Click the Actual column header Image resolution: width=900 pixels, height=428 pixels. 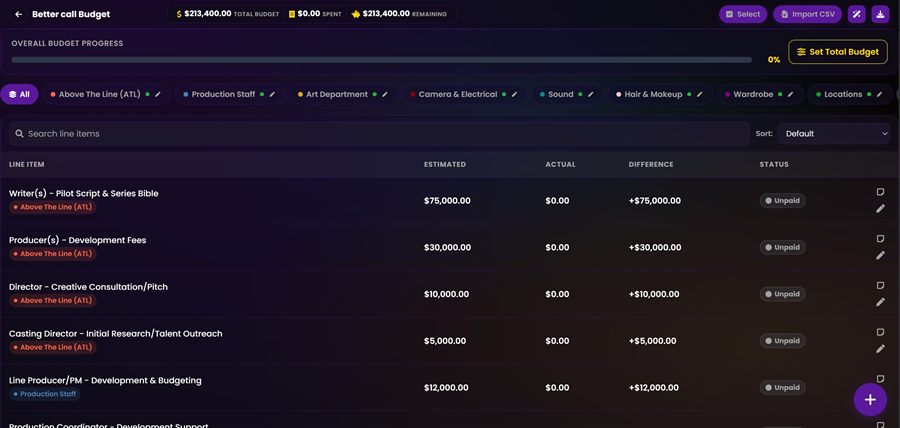(x=560, y=165)
